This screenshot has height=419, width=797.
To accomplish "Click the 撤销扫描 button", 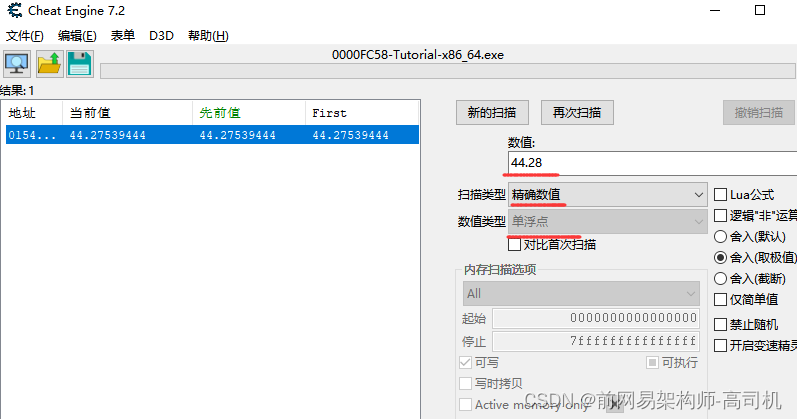I will pyautogui.click(x=758, y=112).
